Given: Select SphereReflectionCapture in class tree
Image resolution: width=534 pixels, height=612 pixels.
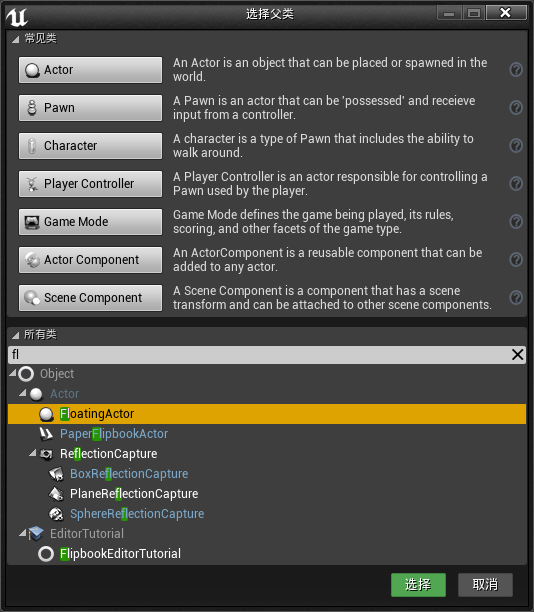Looking at the screenshot, I should click(x=267, y=514).
